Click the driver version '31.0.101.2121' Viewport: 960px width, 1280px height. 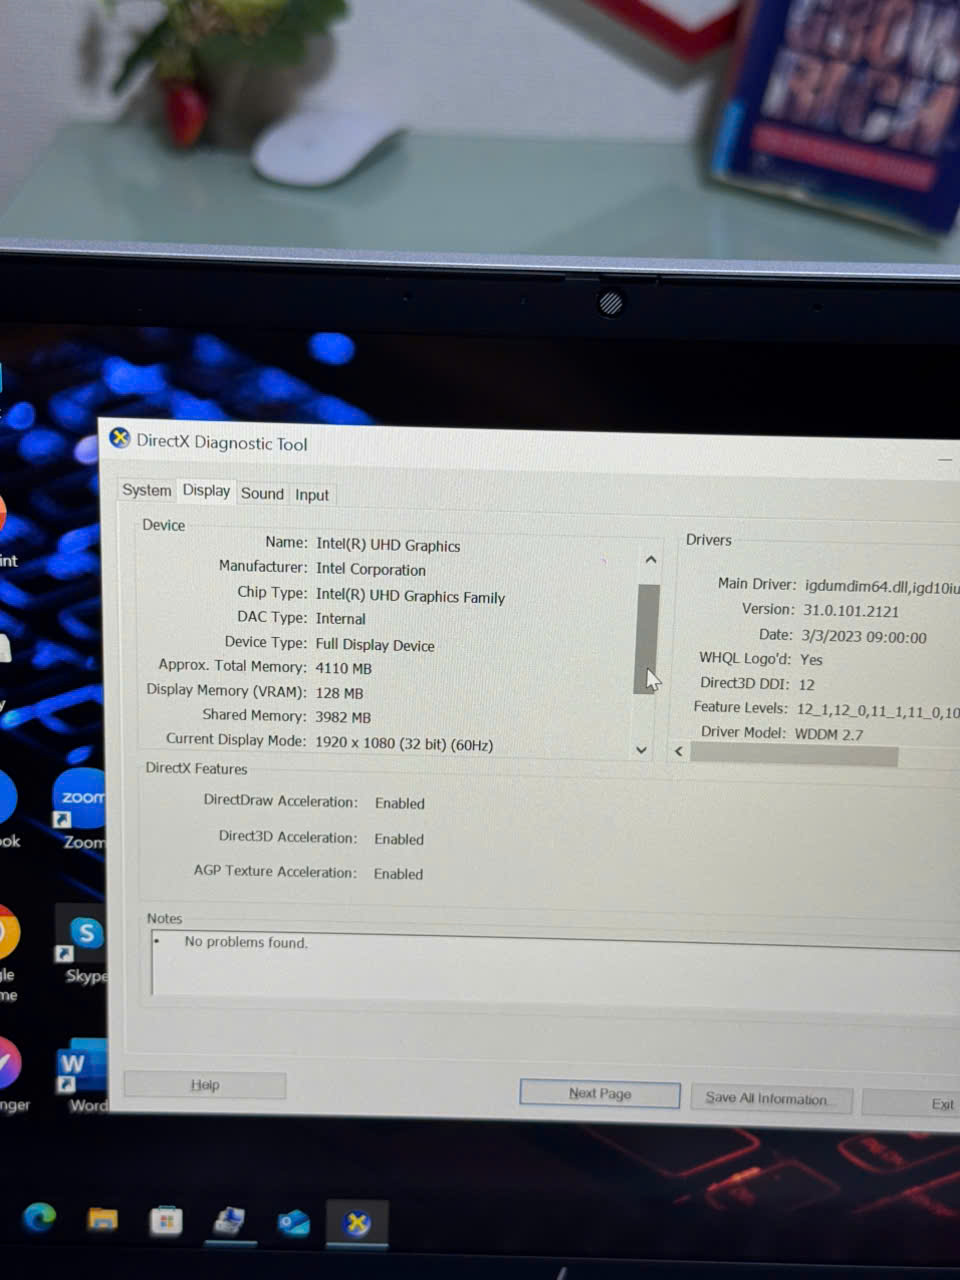851,611
